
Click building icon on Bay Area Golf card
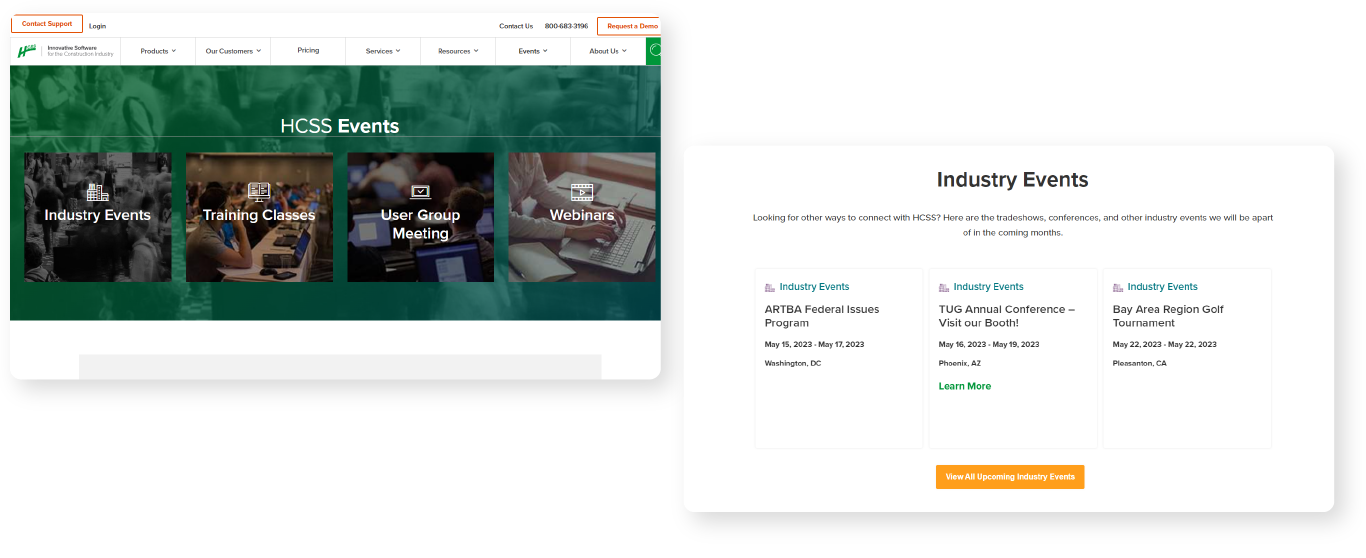click(1118, 287)
